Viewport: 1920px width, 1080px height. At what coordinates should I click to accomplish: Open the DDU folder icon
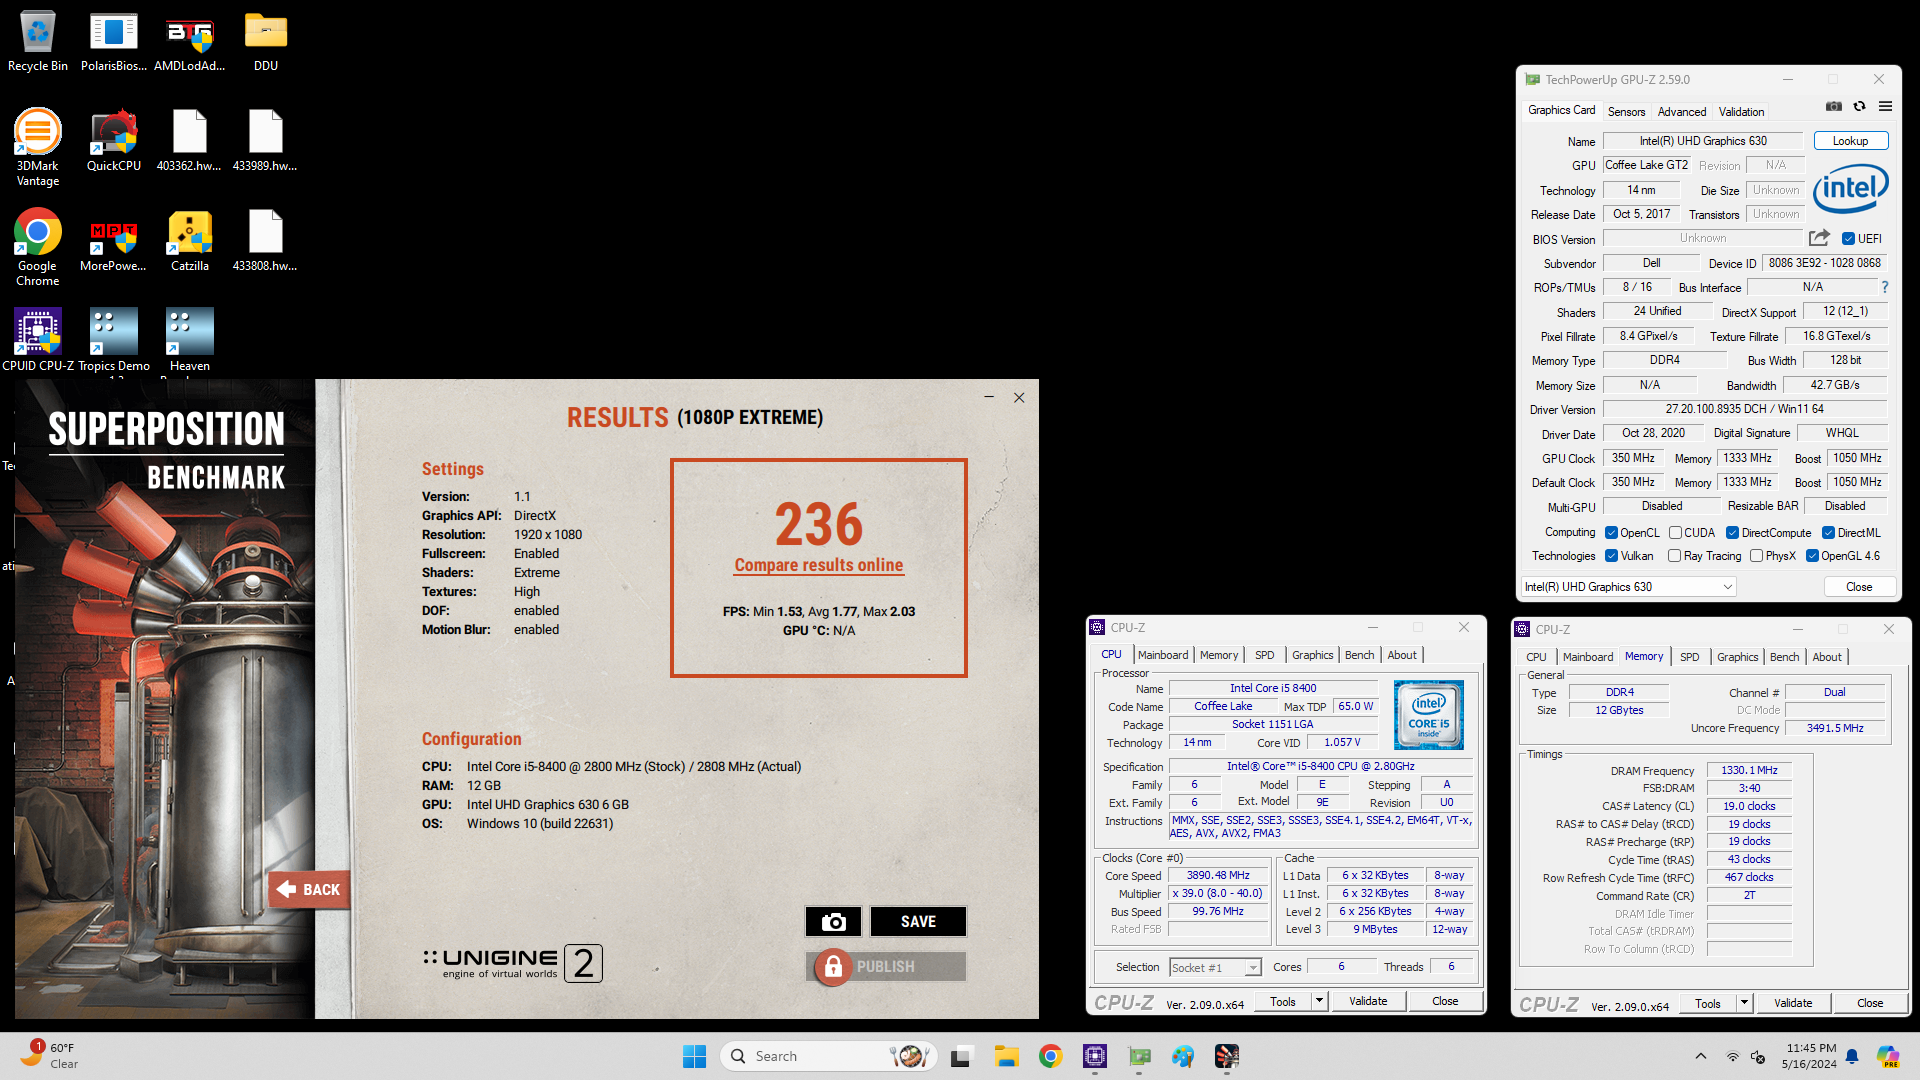pos(266,42)
